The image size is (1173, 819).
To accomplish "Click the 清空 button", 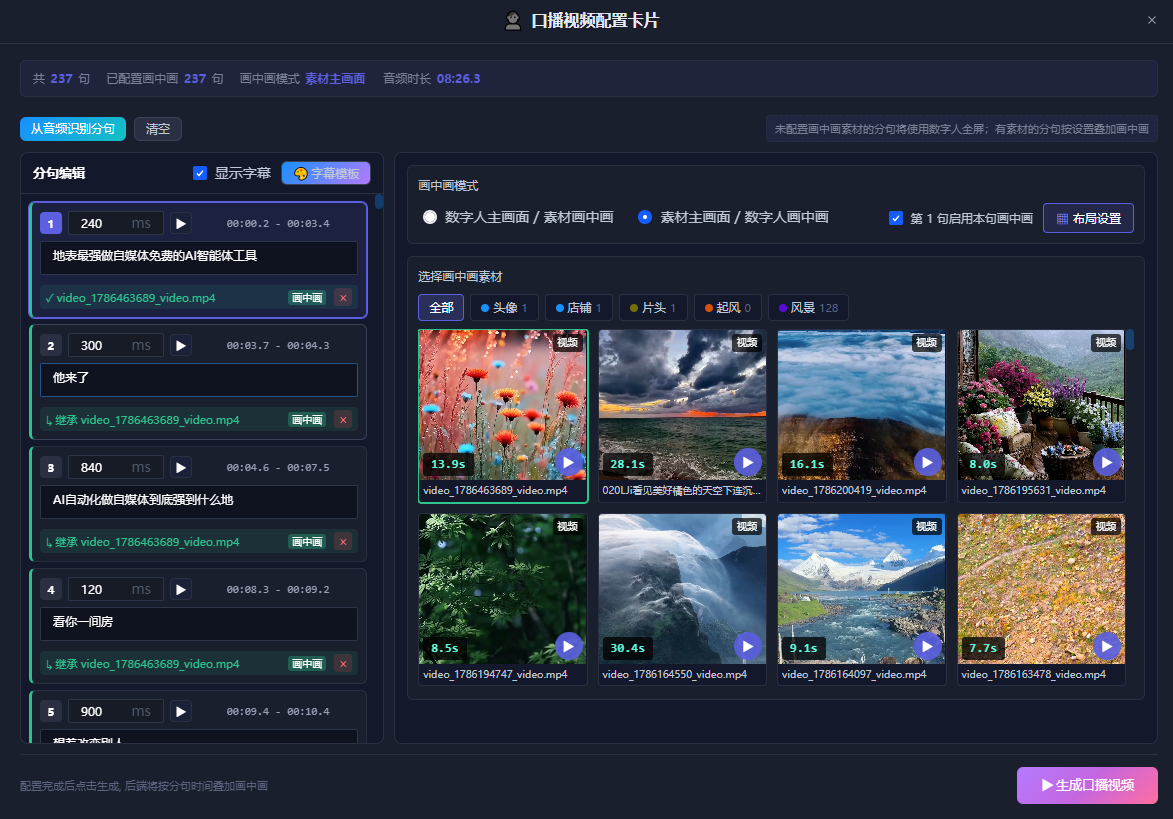I will (158, 129).
